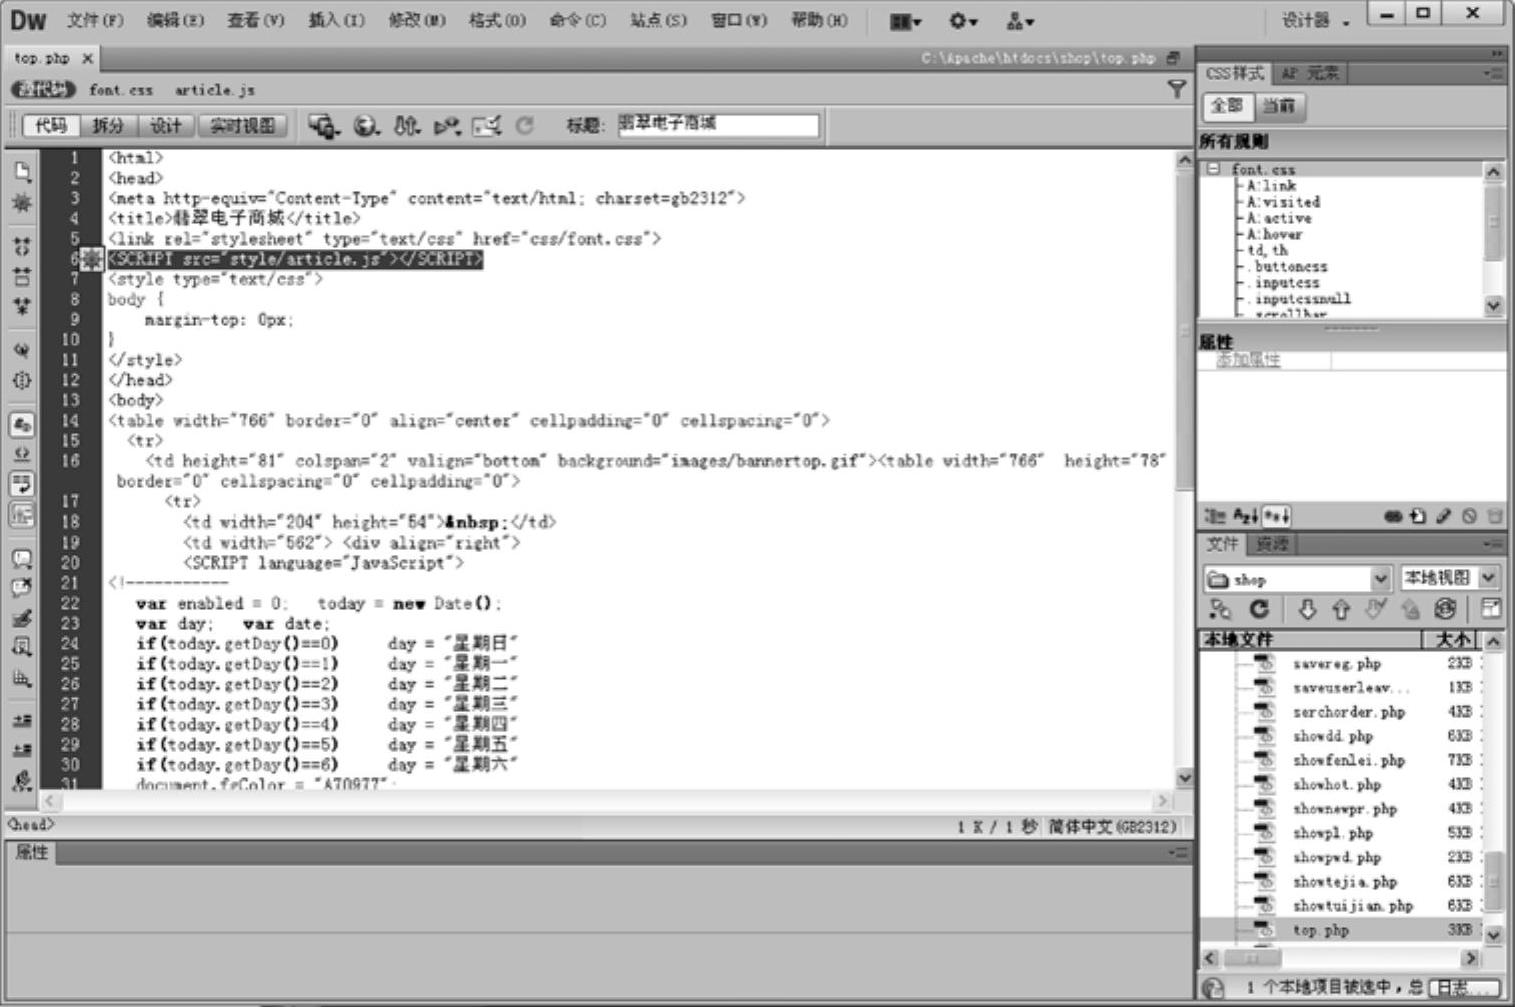
Task: Switch to 设计 design view
Action: [166, 126]
